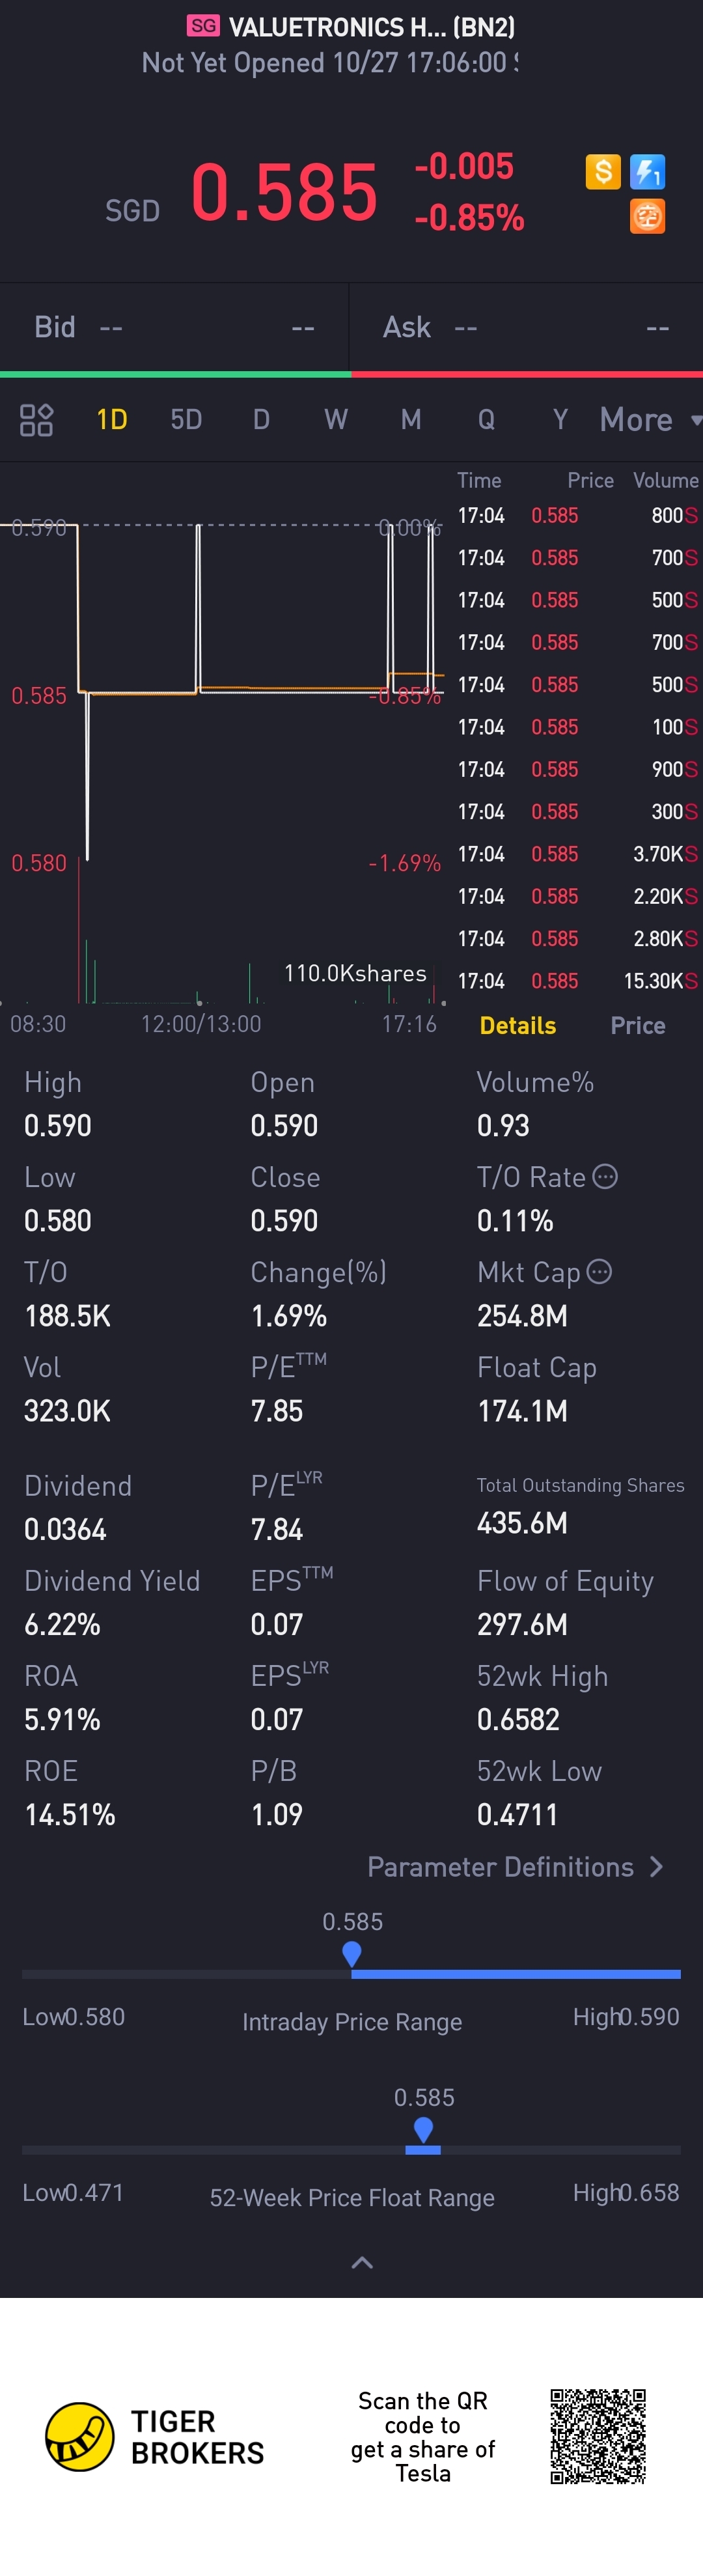Select the 1D chart tab
The image size is (703, 2576).
[x=111, y=420]
